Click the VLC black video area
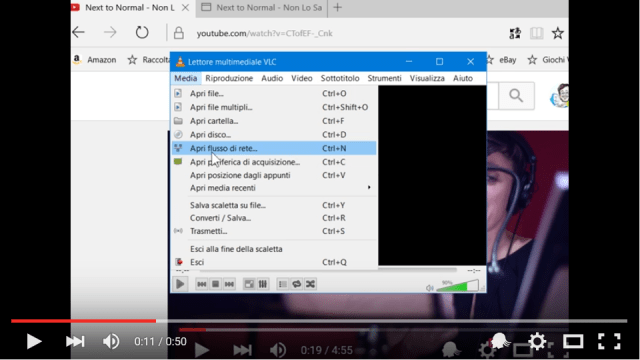The height and width of the screenshot is (360, 640). [432, 176]
